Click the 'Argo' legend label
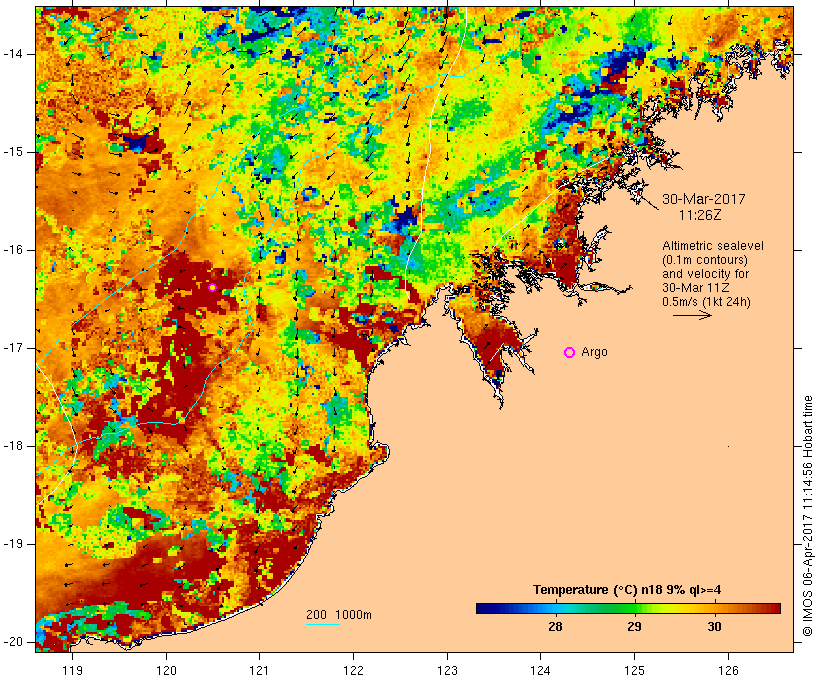Image resolution: width=820 pixels, height=680 pixels. point(595,352)
